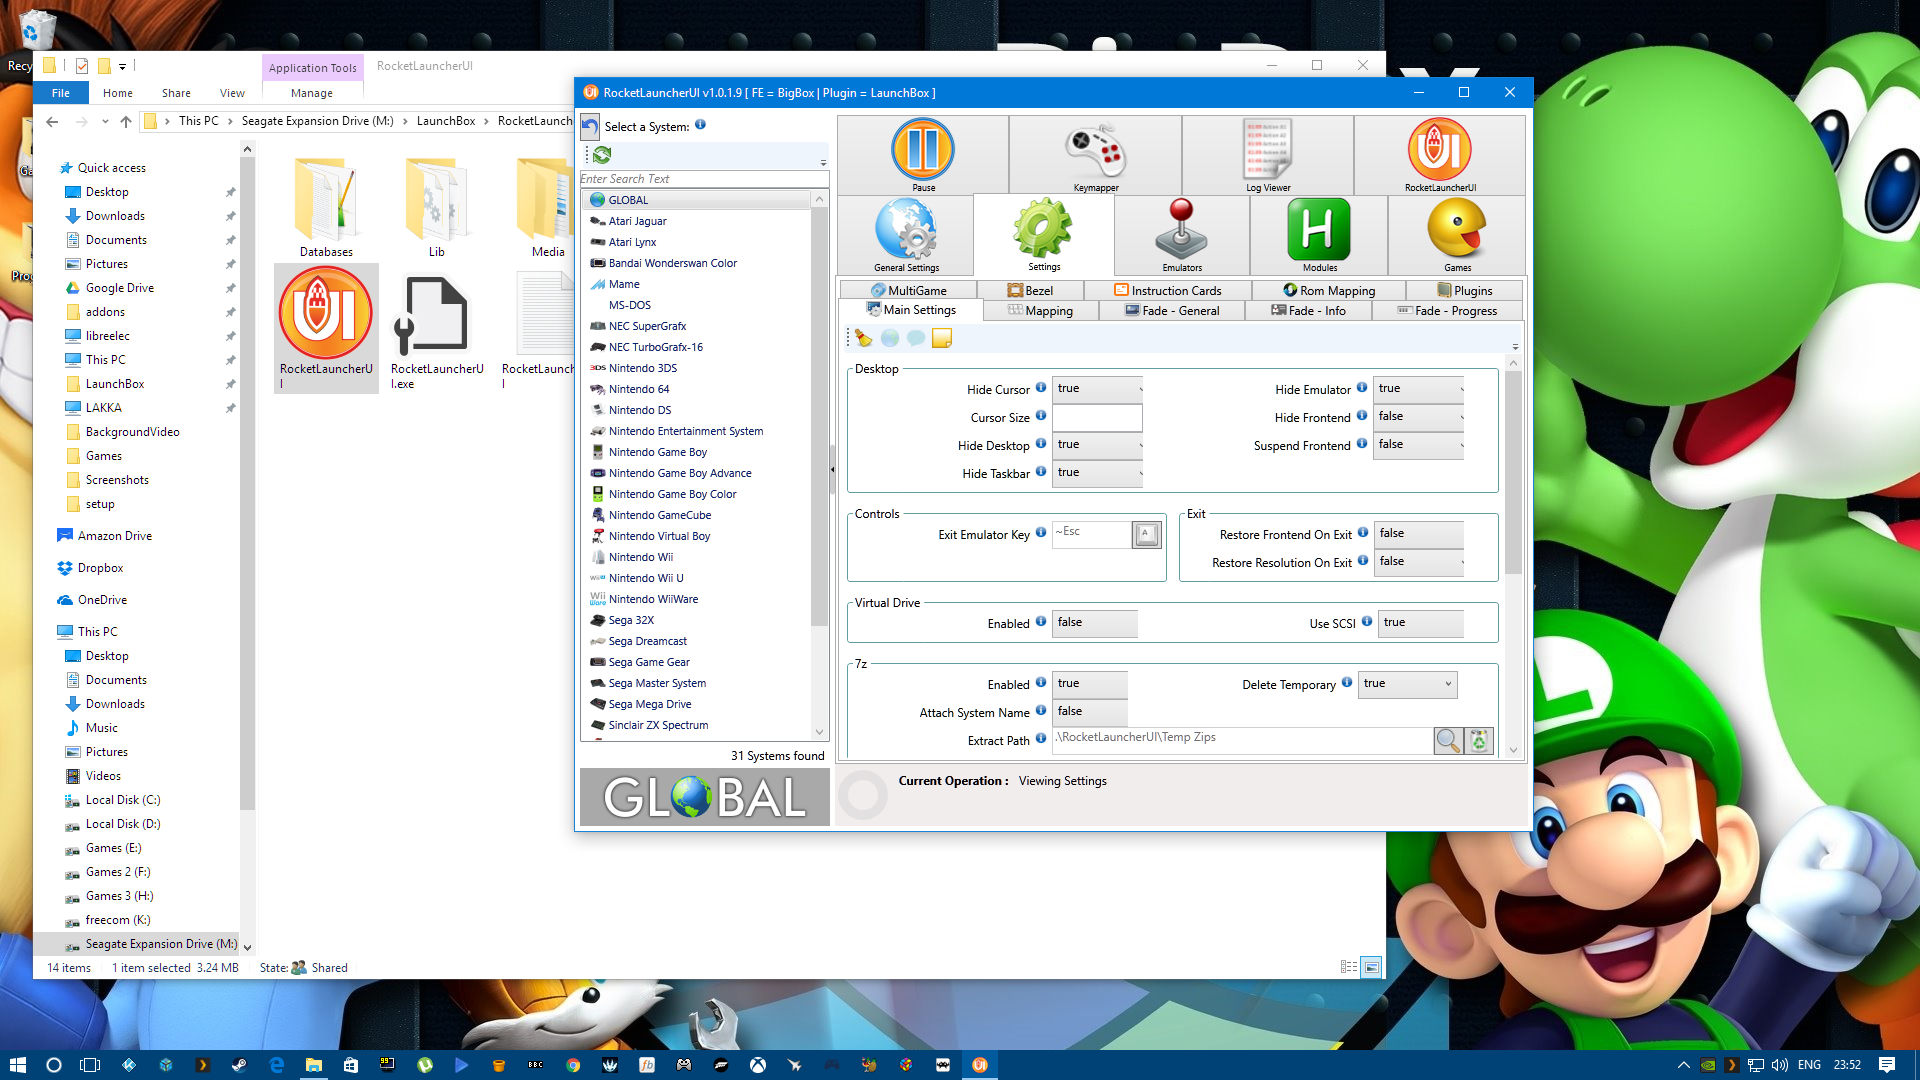Open the Action Center notification icon
This screenshot has height=1080, width=1920.
pos(1887,1065)
